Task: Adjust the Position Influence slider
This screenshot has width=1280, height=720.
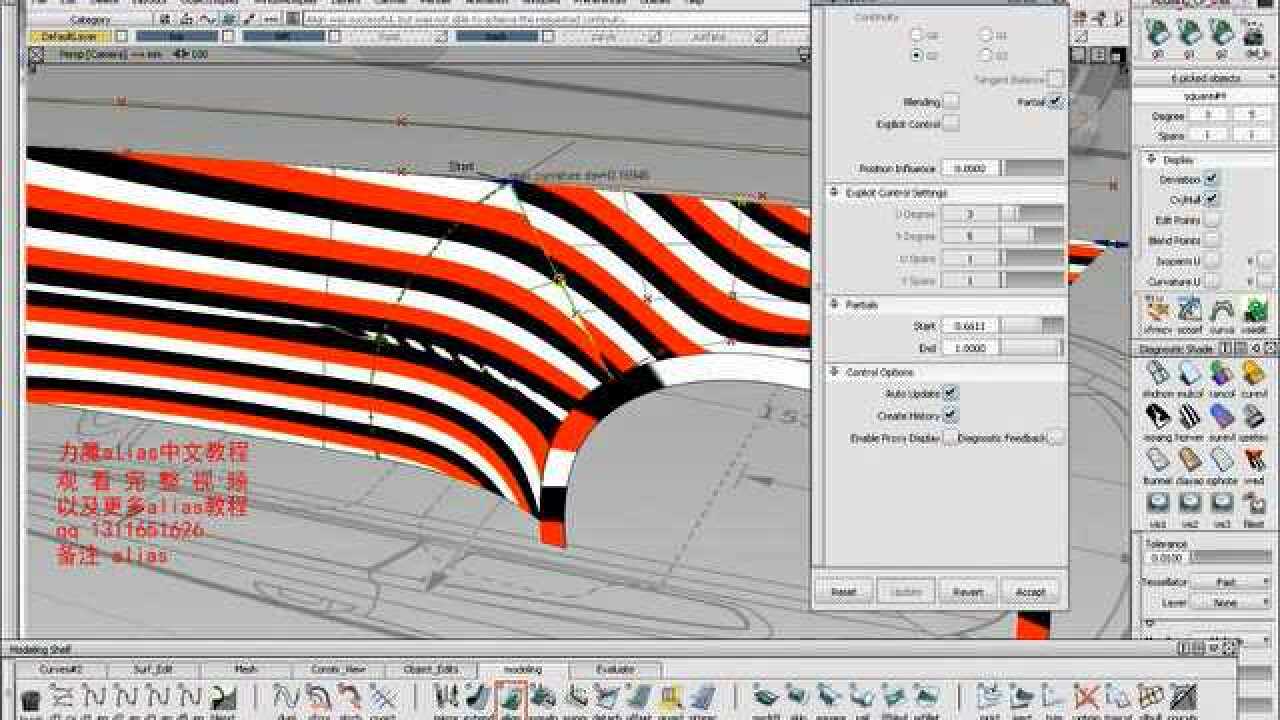Action: pyautogui.click(x=1034, y=169)
